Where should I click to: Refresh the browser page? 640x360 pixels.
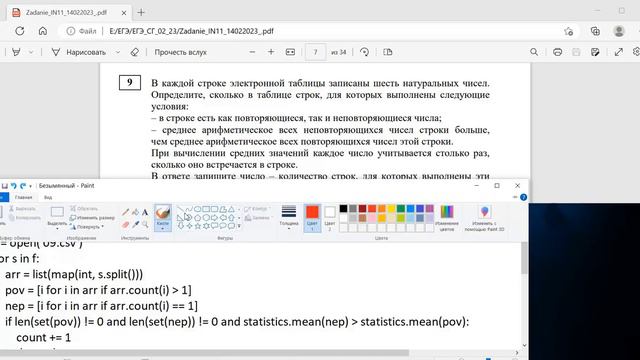pos(20,31)
